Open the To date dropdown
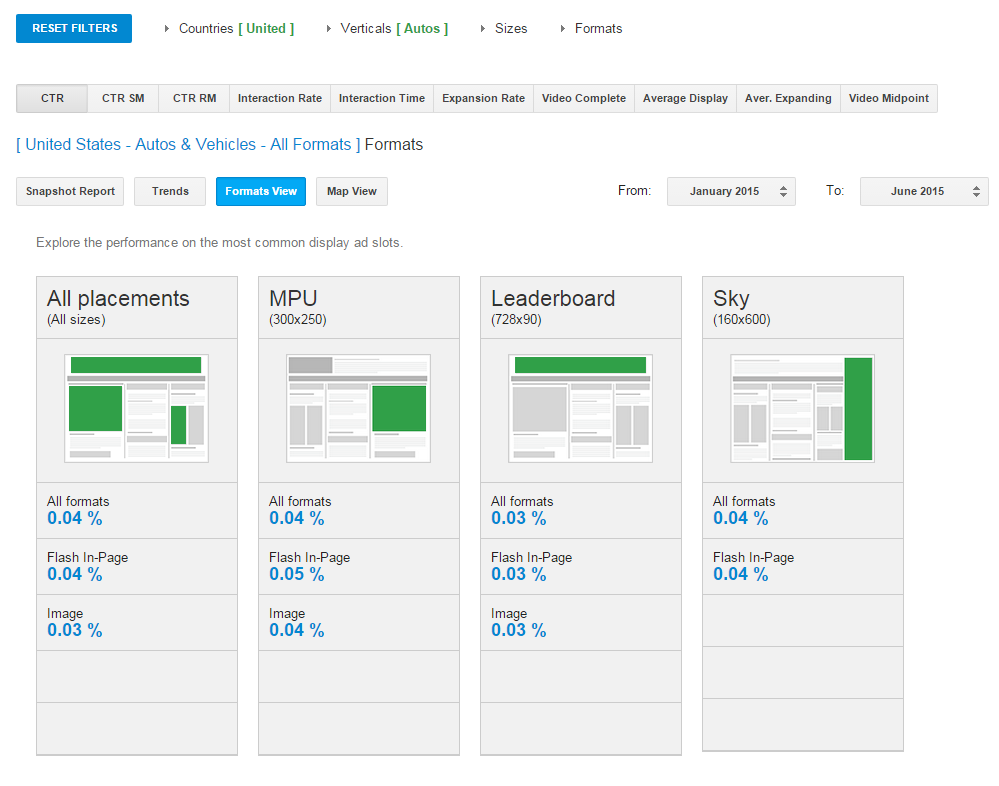 click(x=924, y=191)
